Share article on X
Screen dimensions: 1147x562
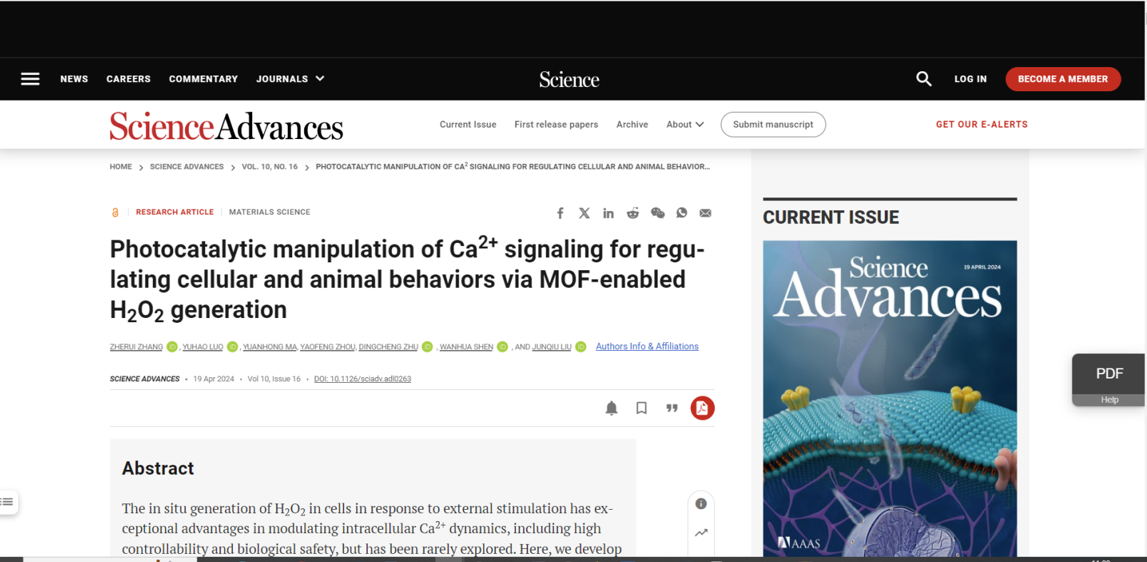click(x=584, y=213)
